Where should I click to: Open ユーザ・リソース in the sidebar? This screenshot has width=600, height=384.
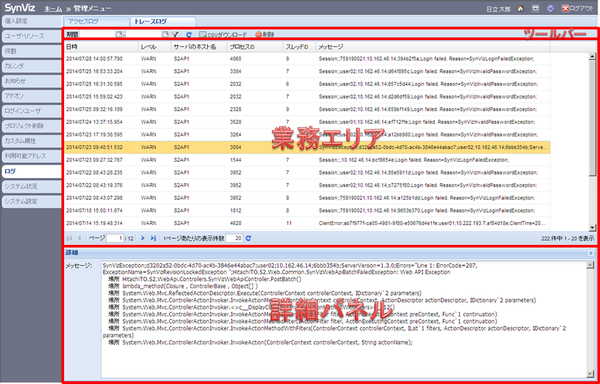coord(31,36)
